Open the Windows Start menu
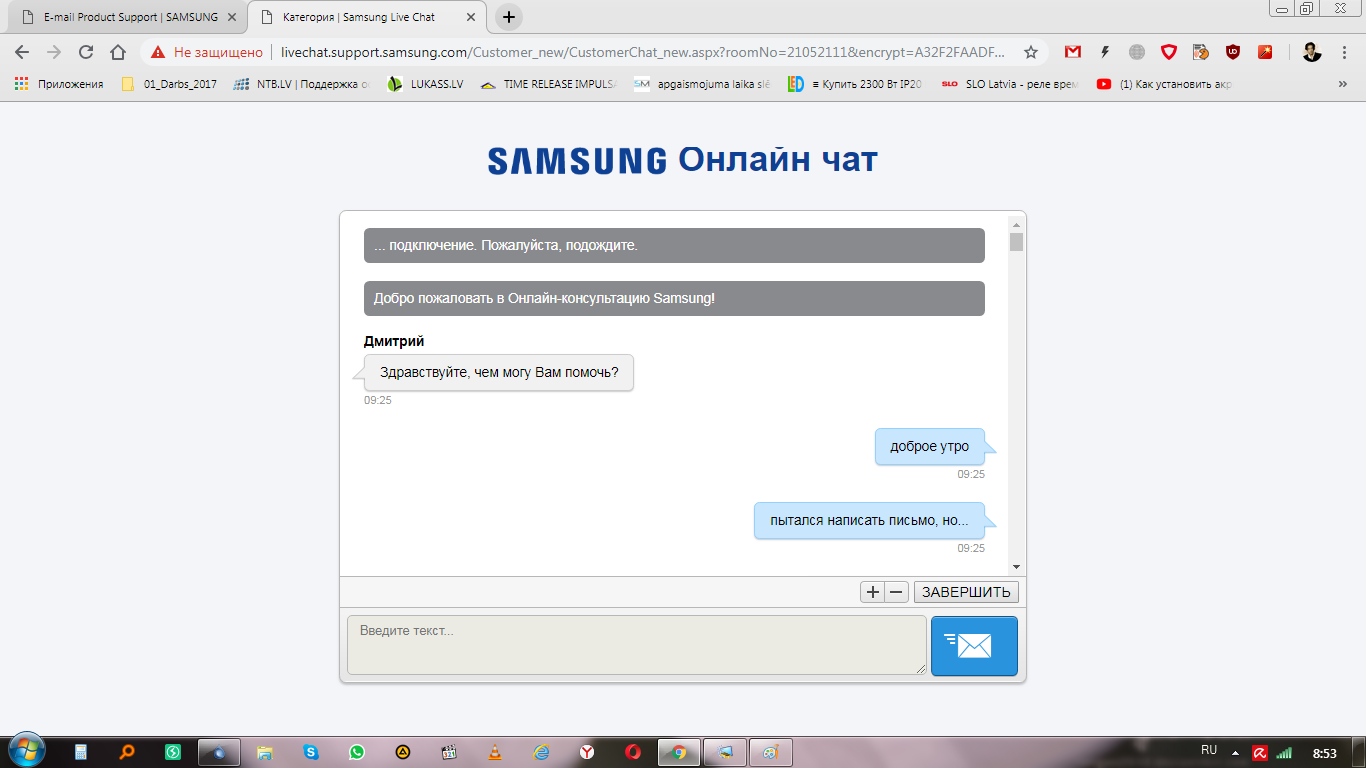1366x768 pixels. pyautogui.click(x=25, y=751)
